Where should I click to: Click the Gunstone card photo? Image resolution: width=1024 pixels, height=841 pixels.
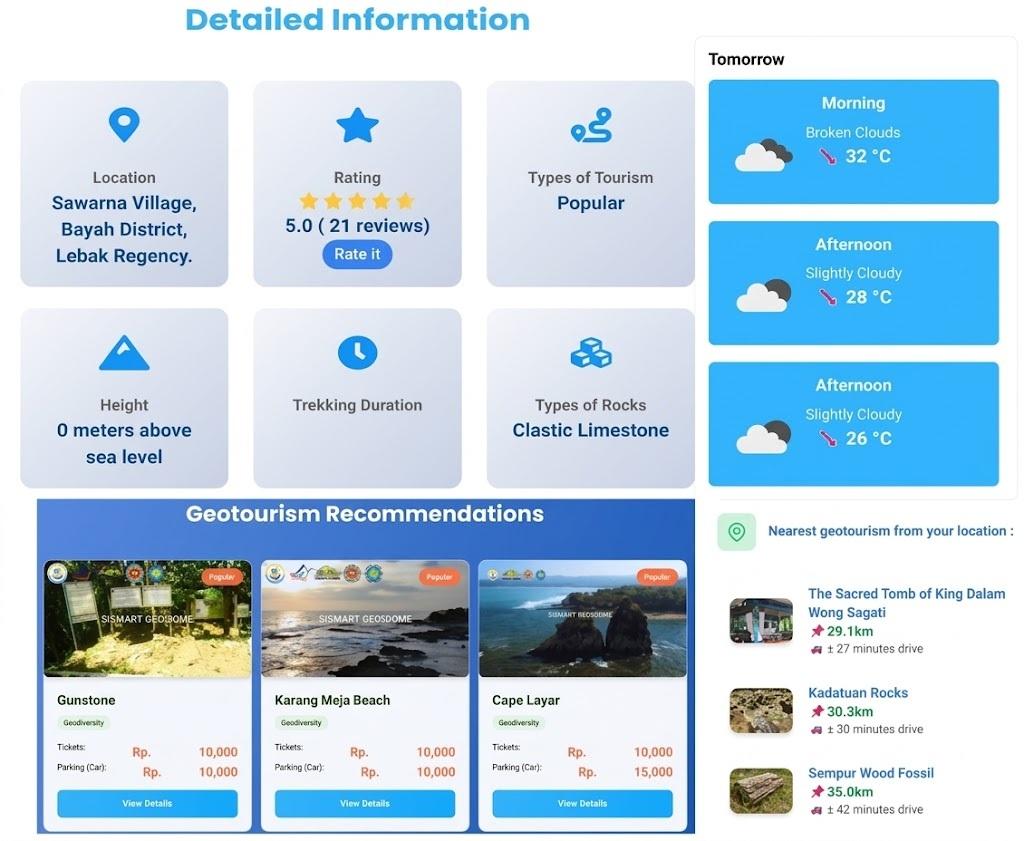(x=147, y=618)
